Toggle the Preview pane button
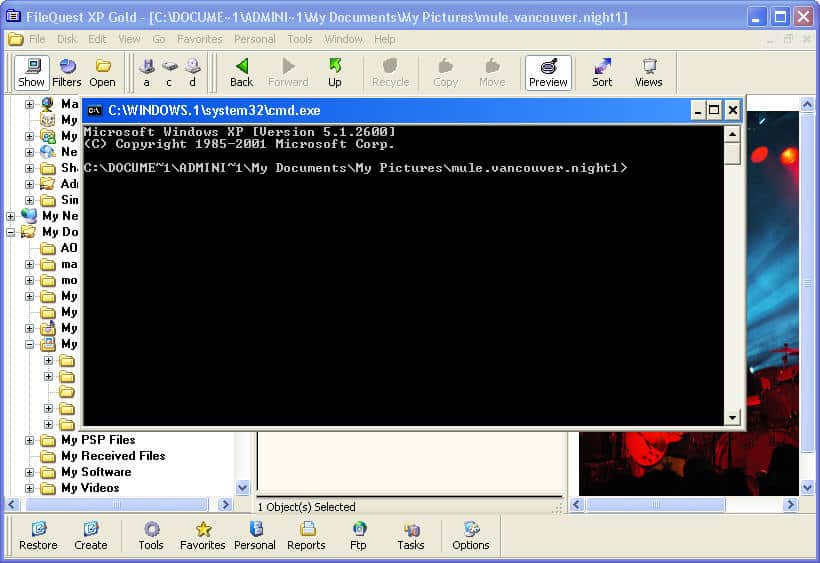The width and height of the screenshot is (820, 563). [548, 72]
